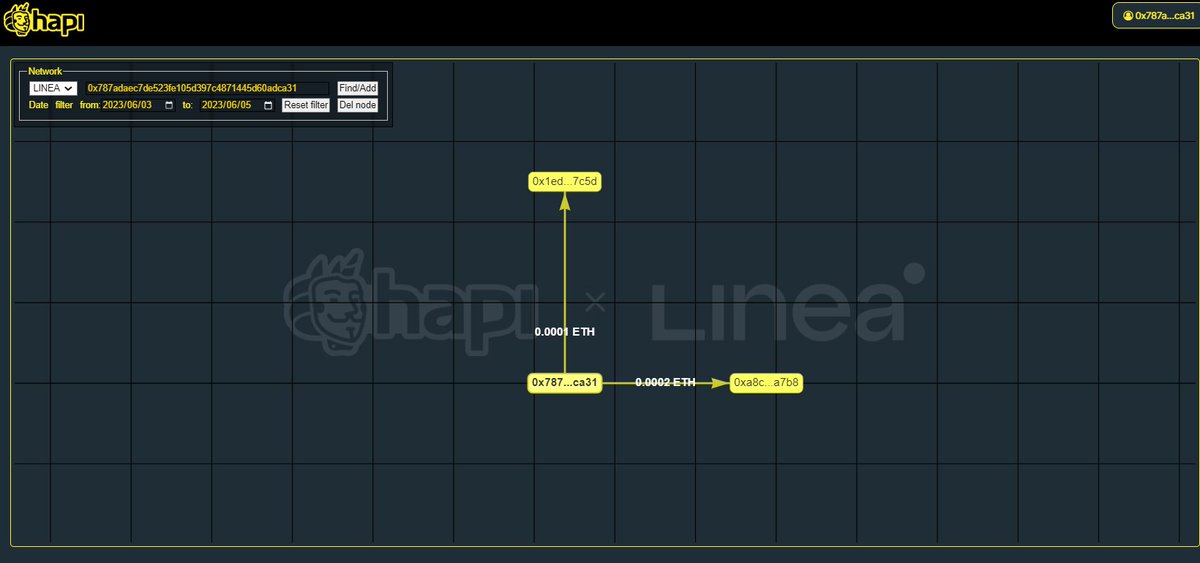Click the from date field 2023/06/03
Viewport: 1200px width, 563px height.
(x=138, y=105)
